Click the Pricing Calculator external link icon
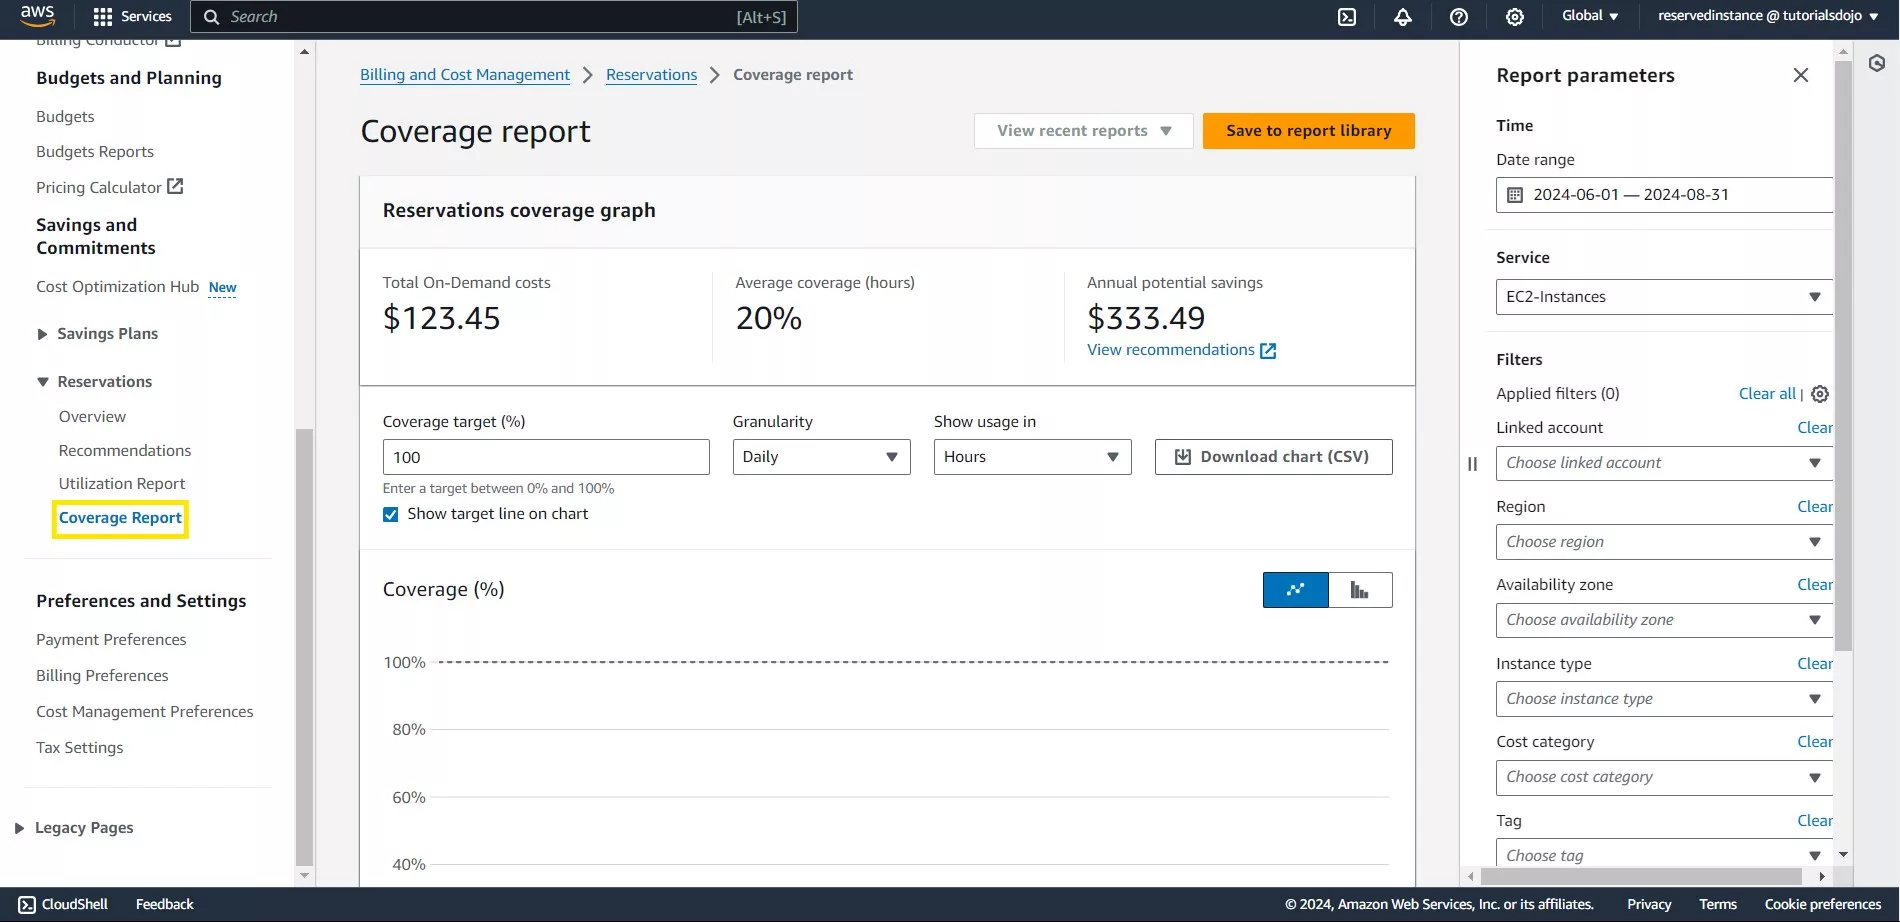 pos(175,186)
